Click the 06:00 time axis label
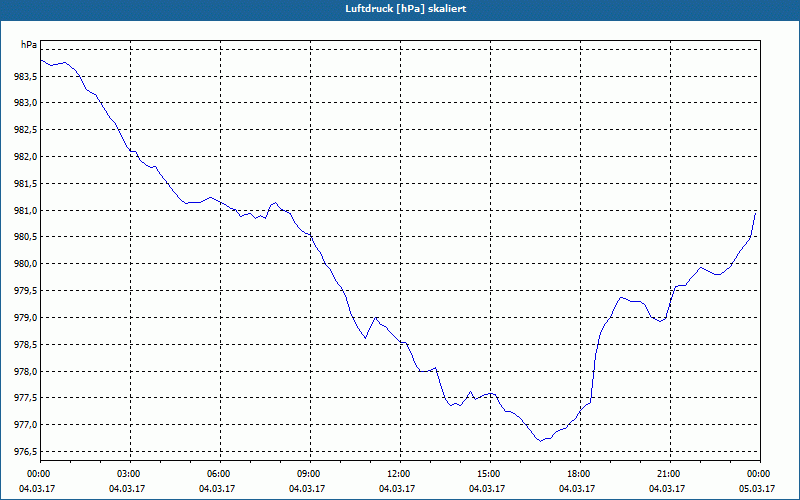Screen dimensions: 800x500 [x=220, y=474]
